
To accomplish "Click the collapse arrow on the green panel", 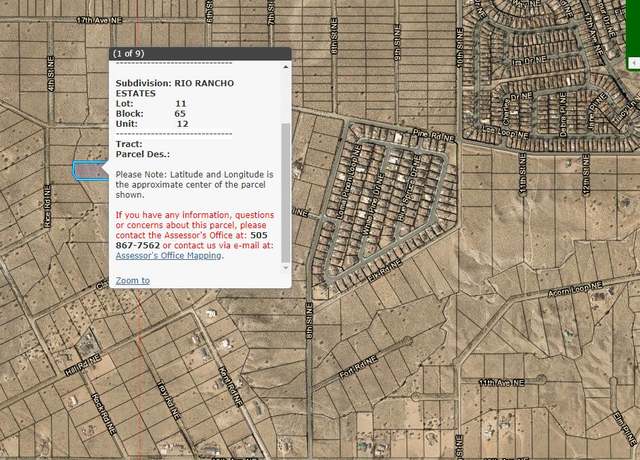I will [634, 63].
